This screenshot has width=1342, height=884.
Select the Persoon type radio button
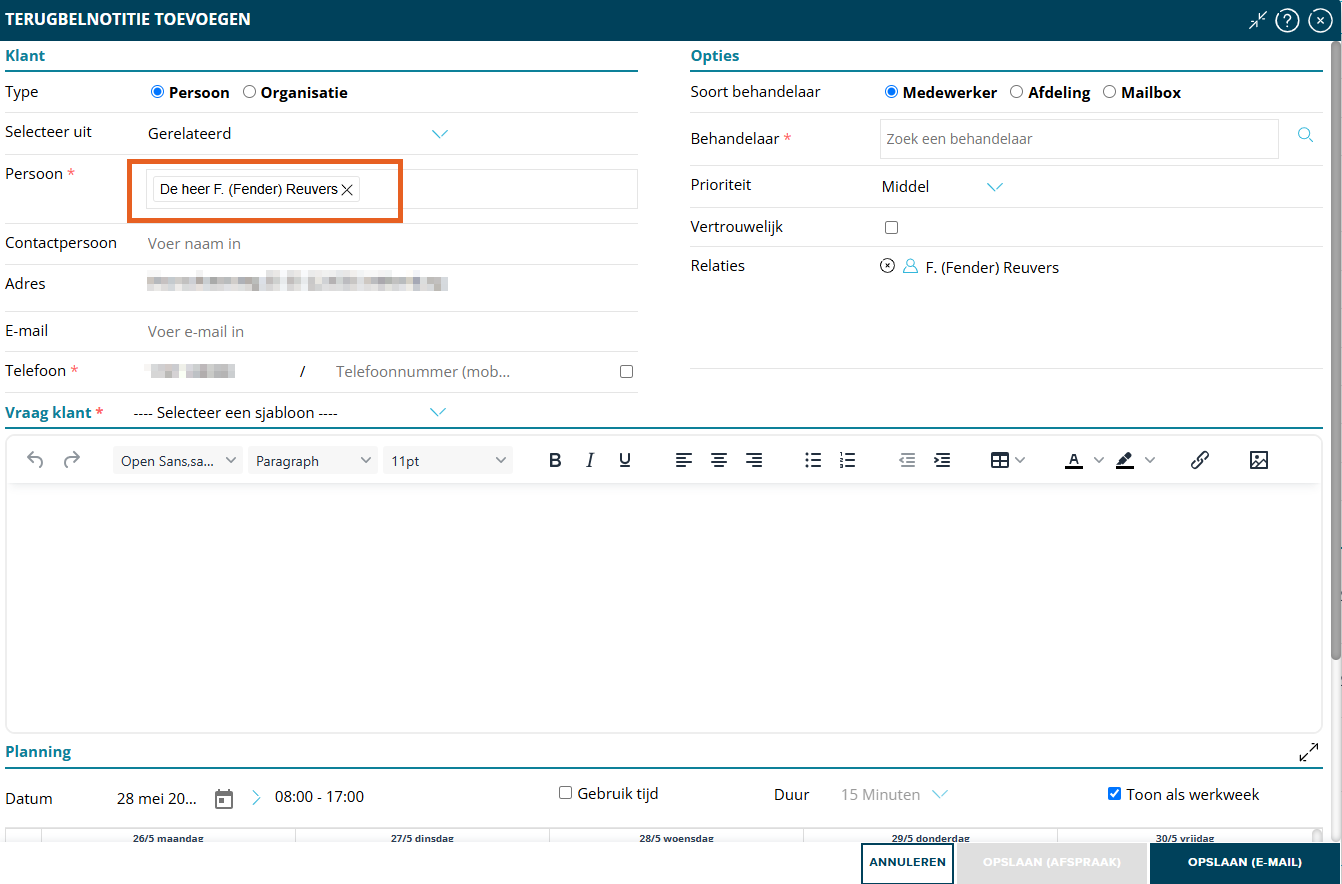pos(157,92)
